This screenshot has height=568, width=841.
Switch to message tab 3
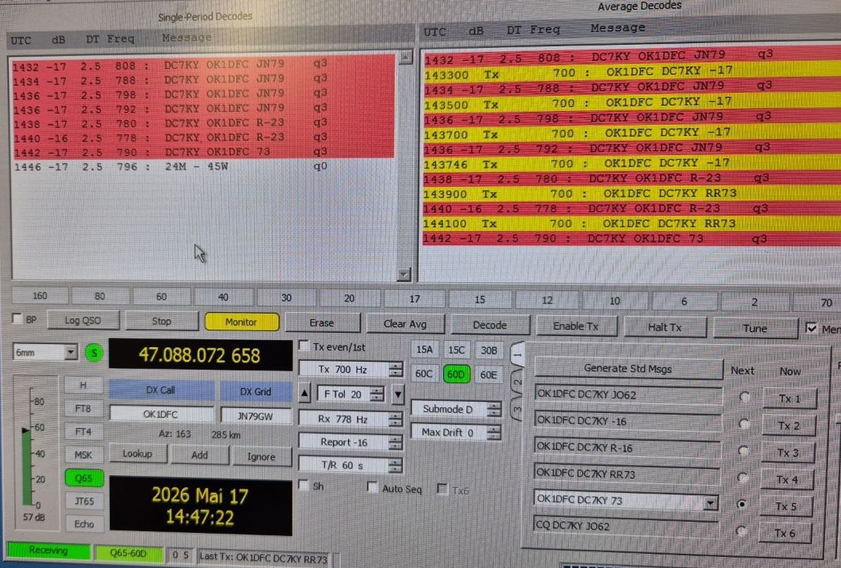pyautogui.click(x=518, y=410)
